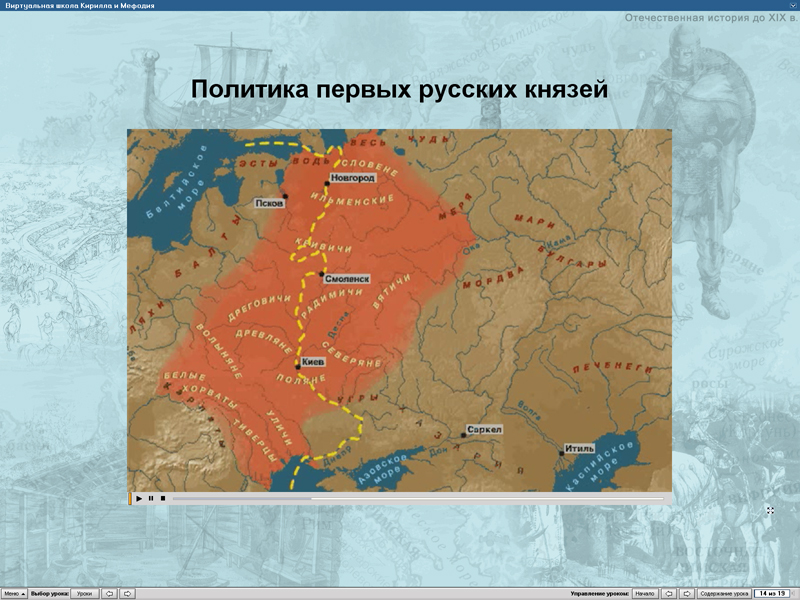Open Содержание урока
Screen dimensions: 800x600
tap(723, 592)
